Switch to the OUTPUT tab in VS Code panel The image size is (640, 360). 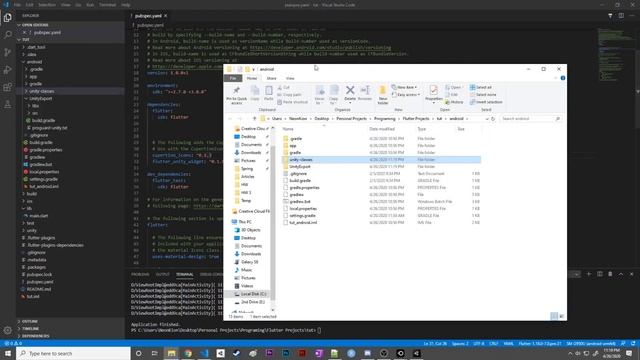point(162,274)
